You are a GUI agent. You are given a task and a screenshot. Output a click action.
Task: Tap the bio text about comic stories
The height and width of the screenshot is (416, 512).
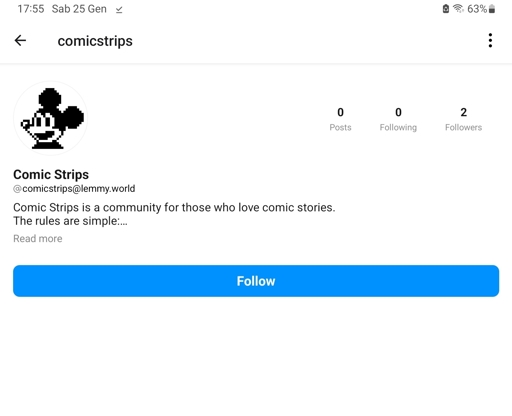pos(174,214)
